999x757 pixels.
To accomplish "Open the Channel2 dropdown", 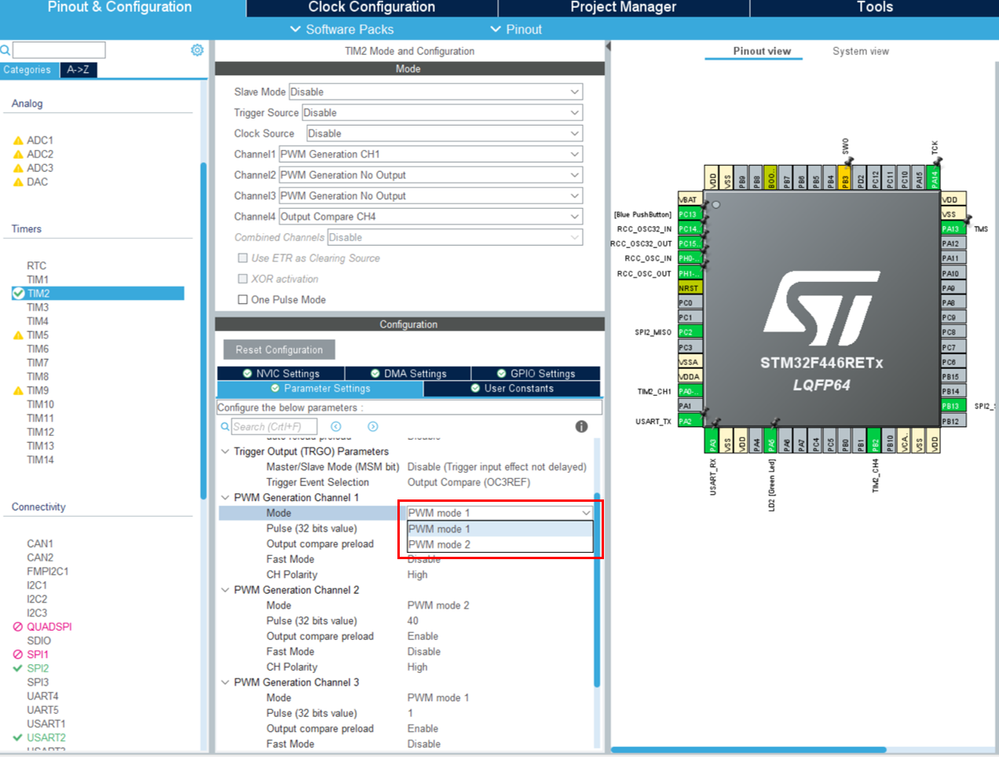I will (x=431, y=175).
